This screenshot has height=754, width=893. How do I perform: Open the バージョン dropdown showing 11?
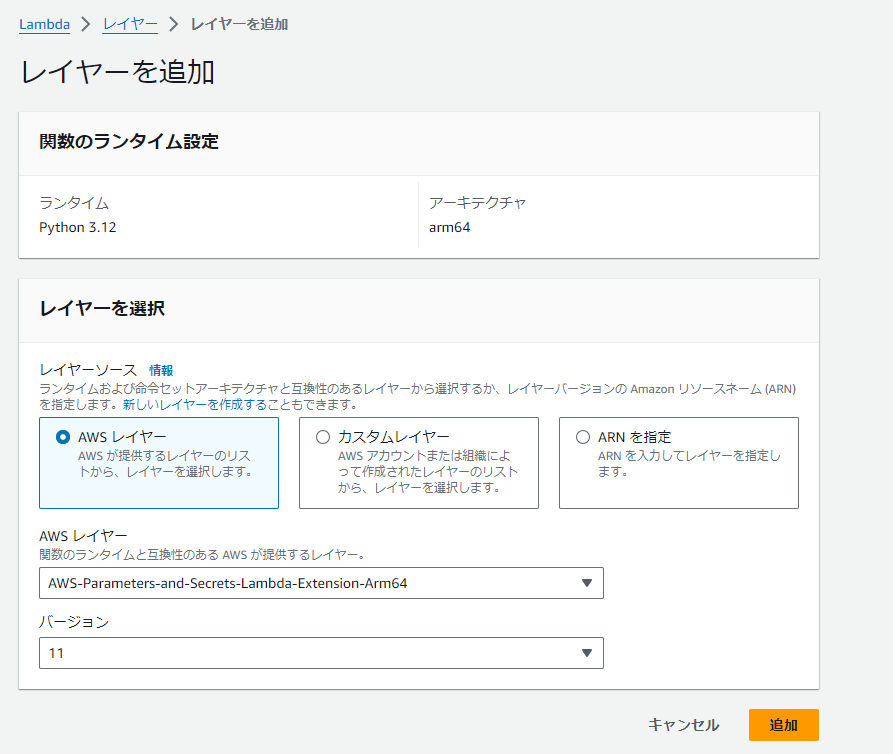pyautogui.click(x=321, y=653)
